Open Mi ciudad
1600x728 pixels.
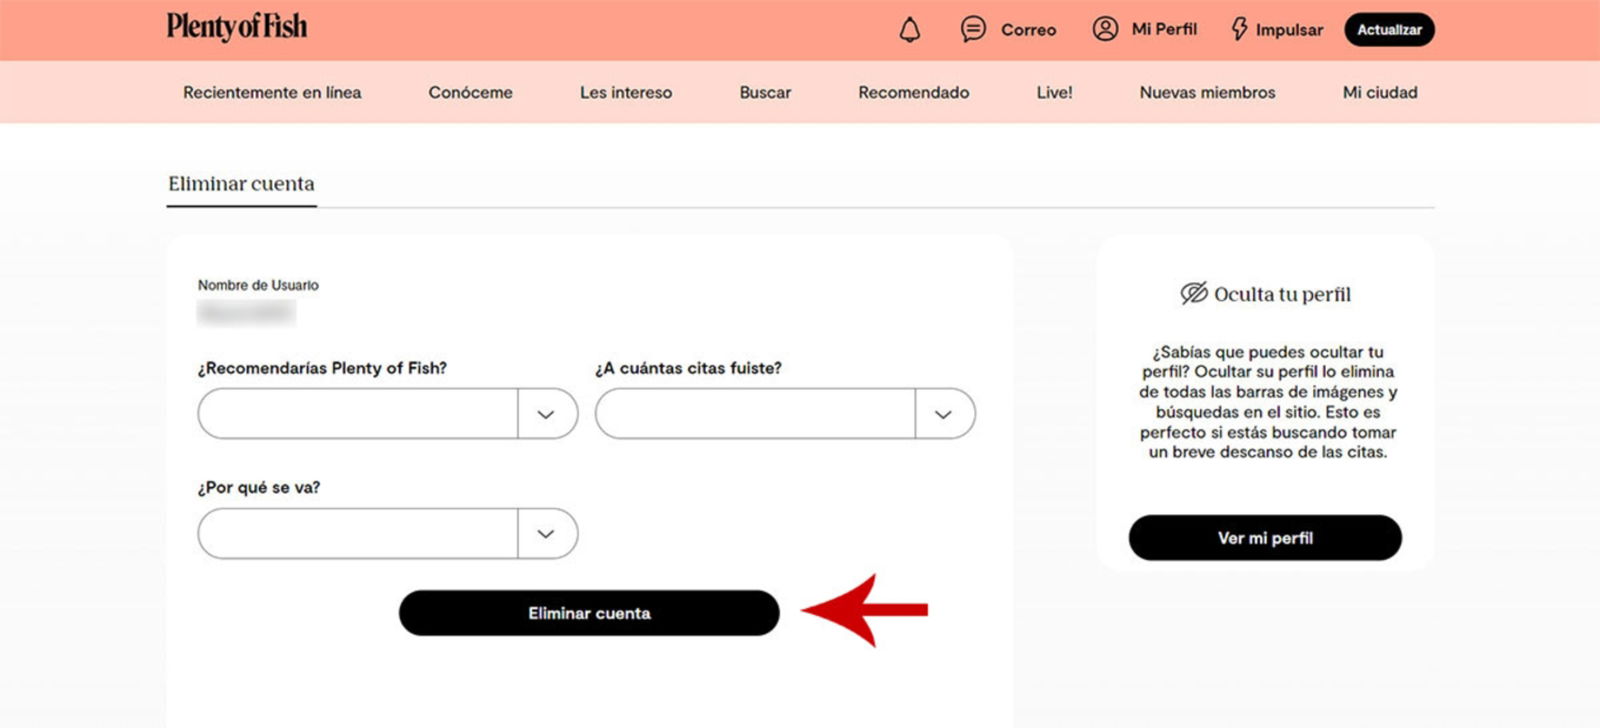(x=1380, y=92)
